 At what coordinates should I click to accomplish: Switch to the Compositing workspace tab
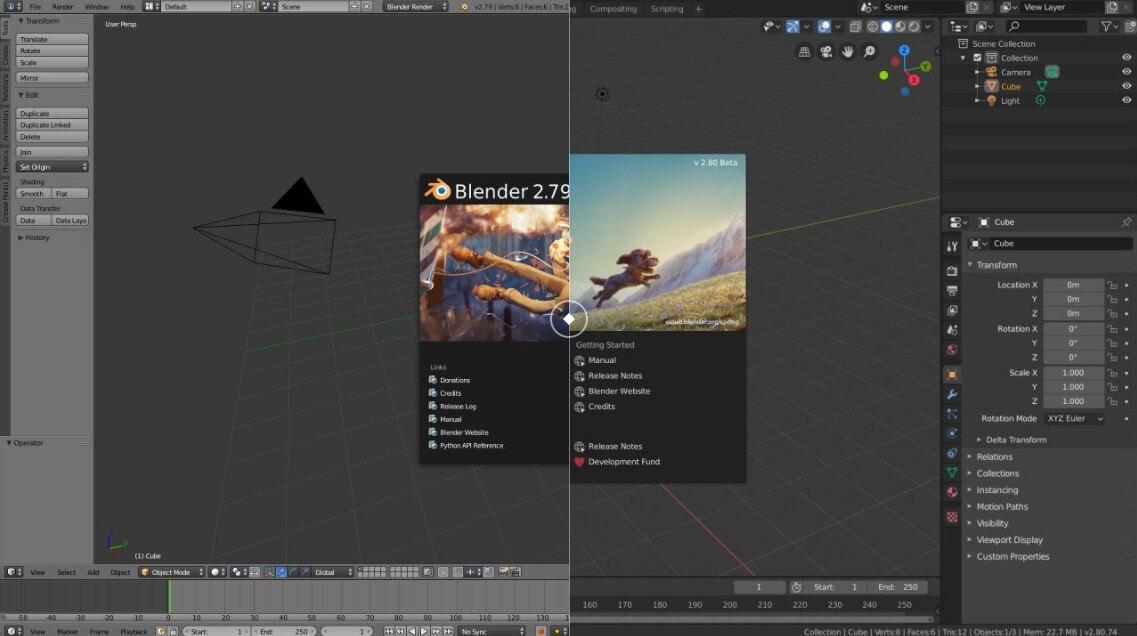tap(613, 9)
